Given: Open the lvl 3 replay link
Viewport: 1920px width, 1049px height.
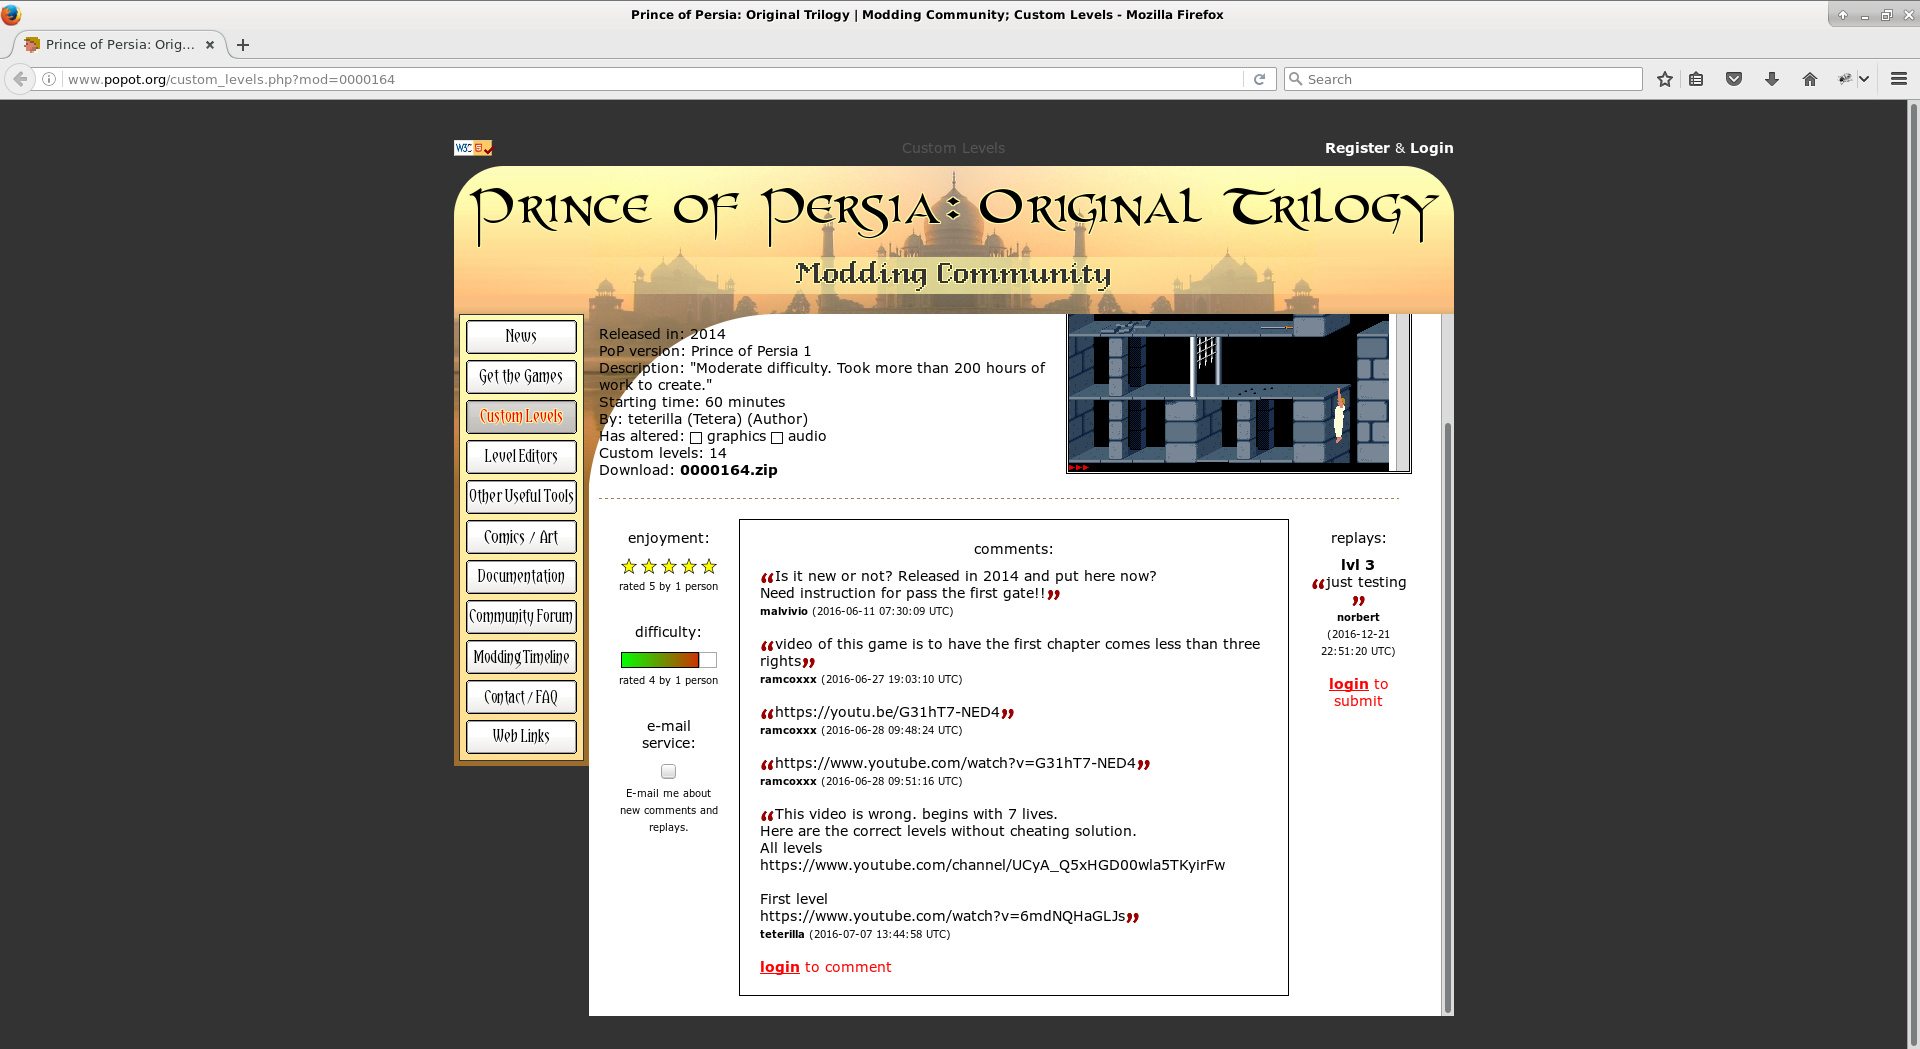Looking at the screenshot, I should click(1358, 565).
